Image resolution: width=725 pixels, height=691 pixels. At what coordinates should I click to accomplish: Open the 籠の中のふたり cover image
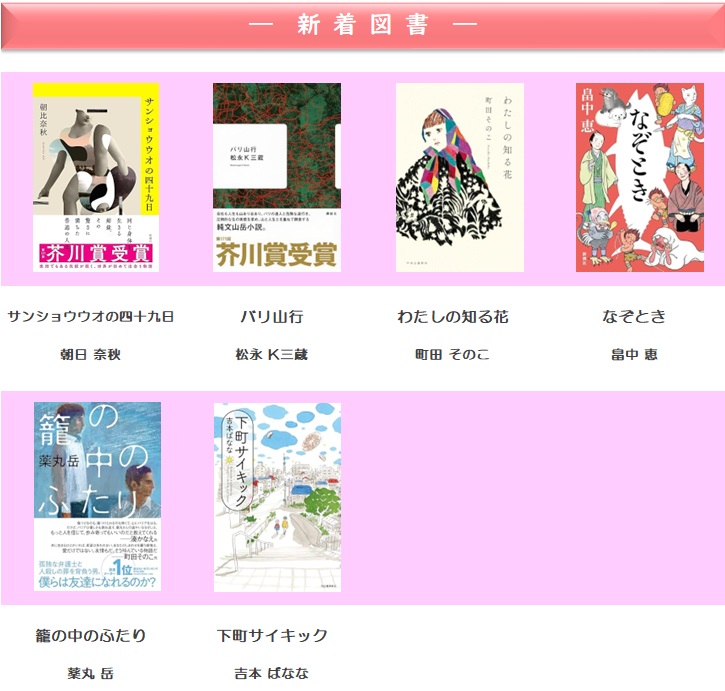[x=97, y=496]
